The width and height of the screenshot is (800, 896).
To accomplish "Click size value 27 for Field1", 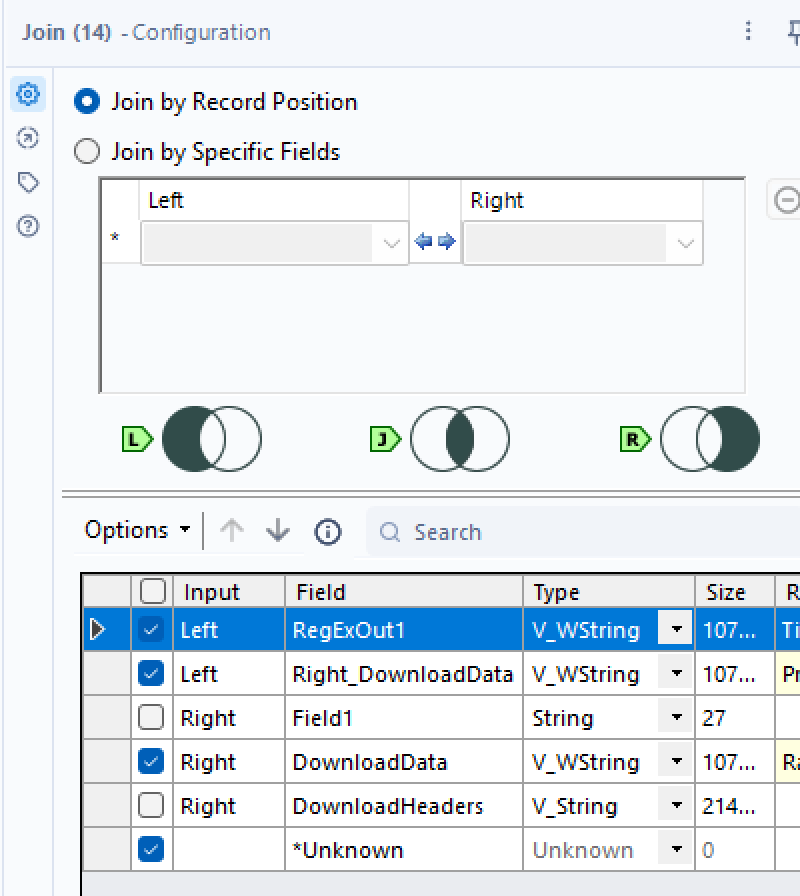I will coord(735,718).
